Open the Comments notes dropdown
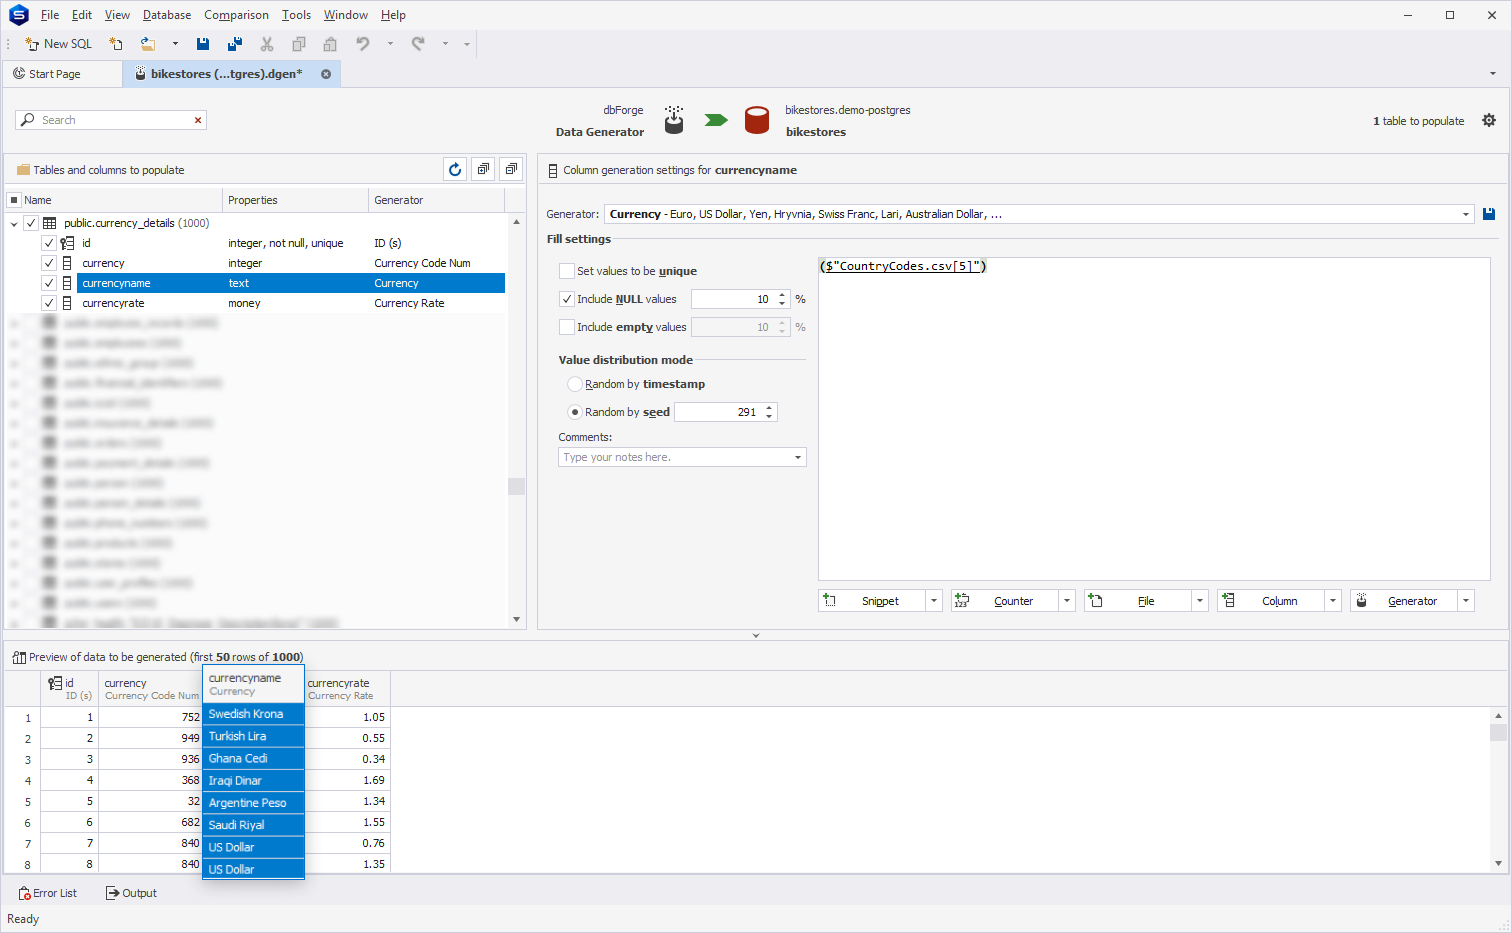This screenshot has width=1512, height=933. coord(798,457)
